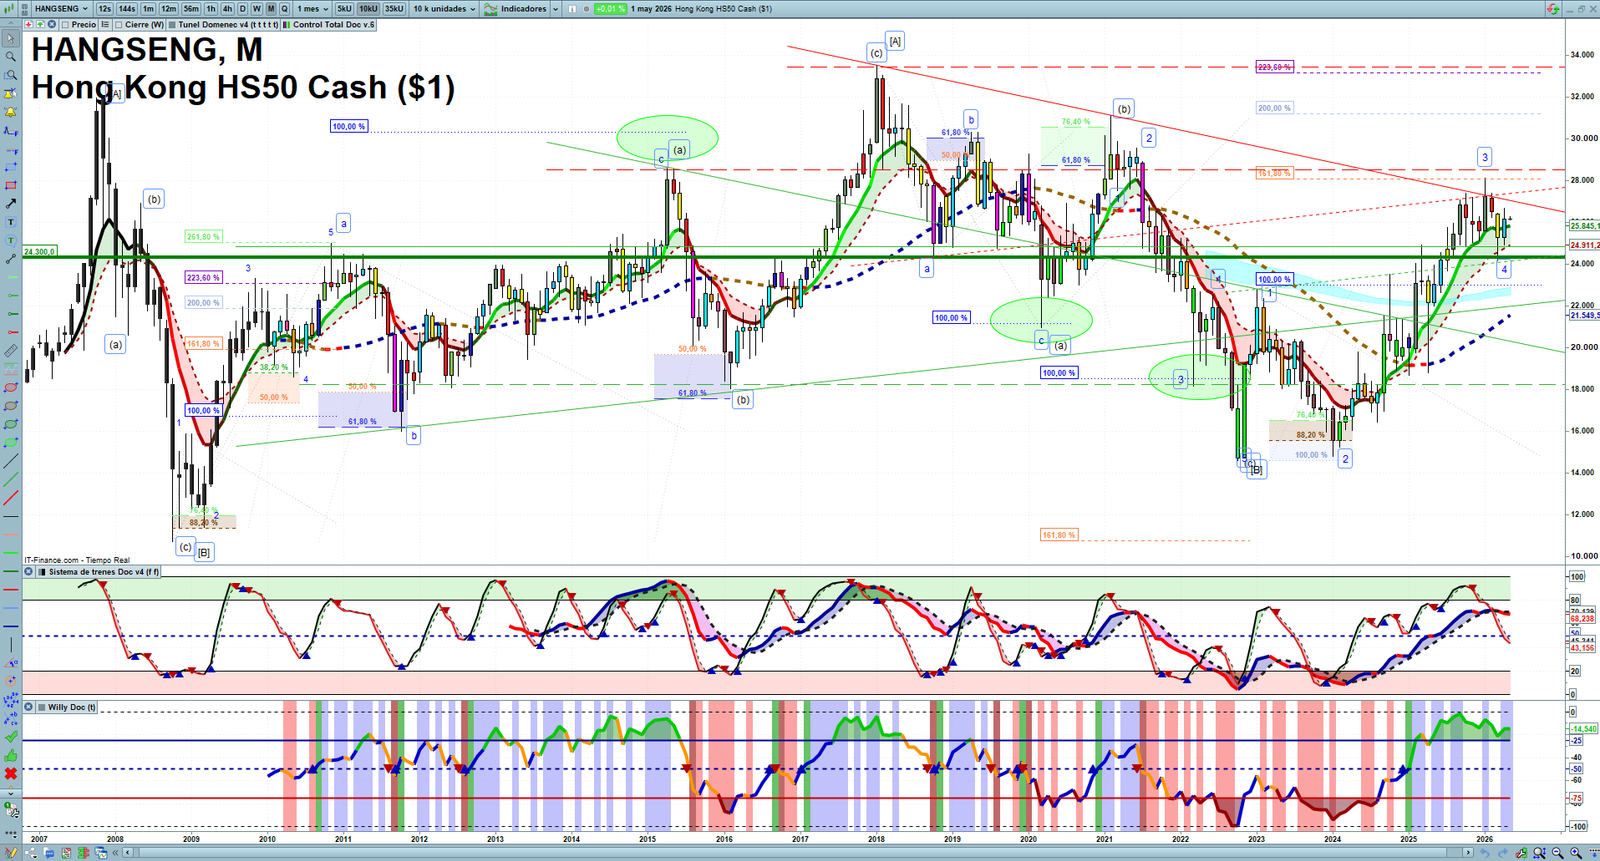
Task: Select the blue rectangle drawing tool
Action: pos(11,167)
